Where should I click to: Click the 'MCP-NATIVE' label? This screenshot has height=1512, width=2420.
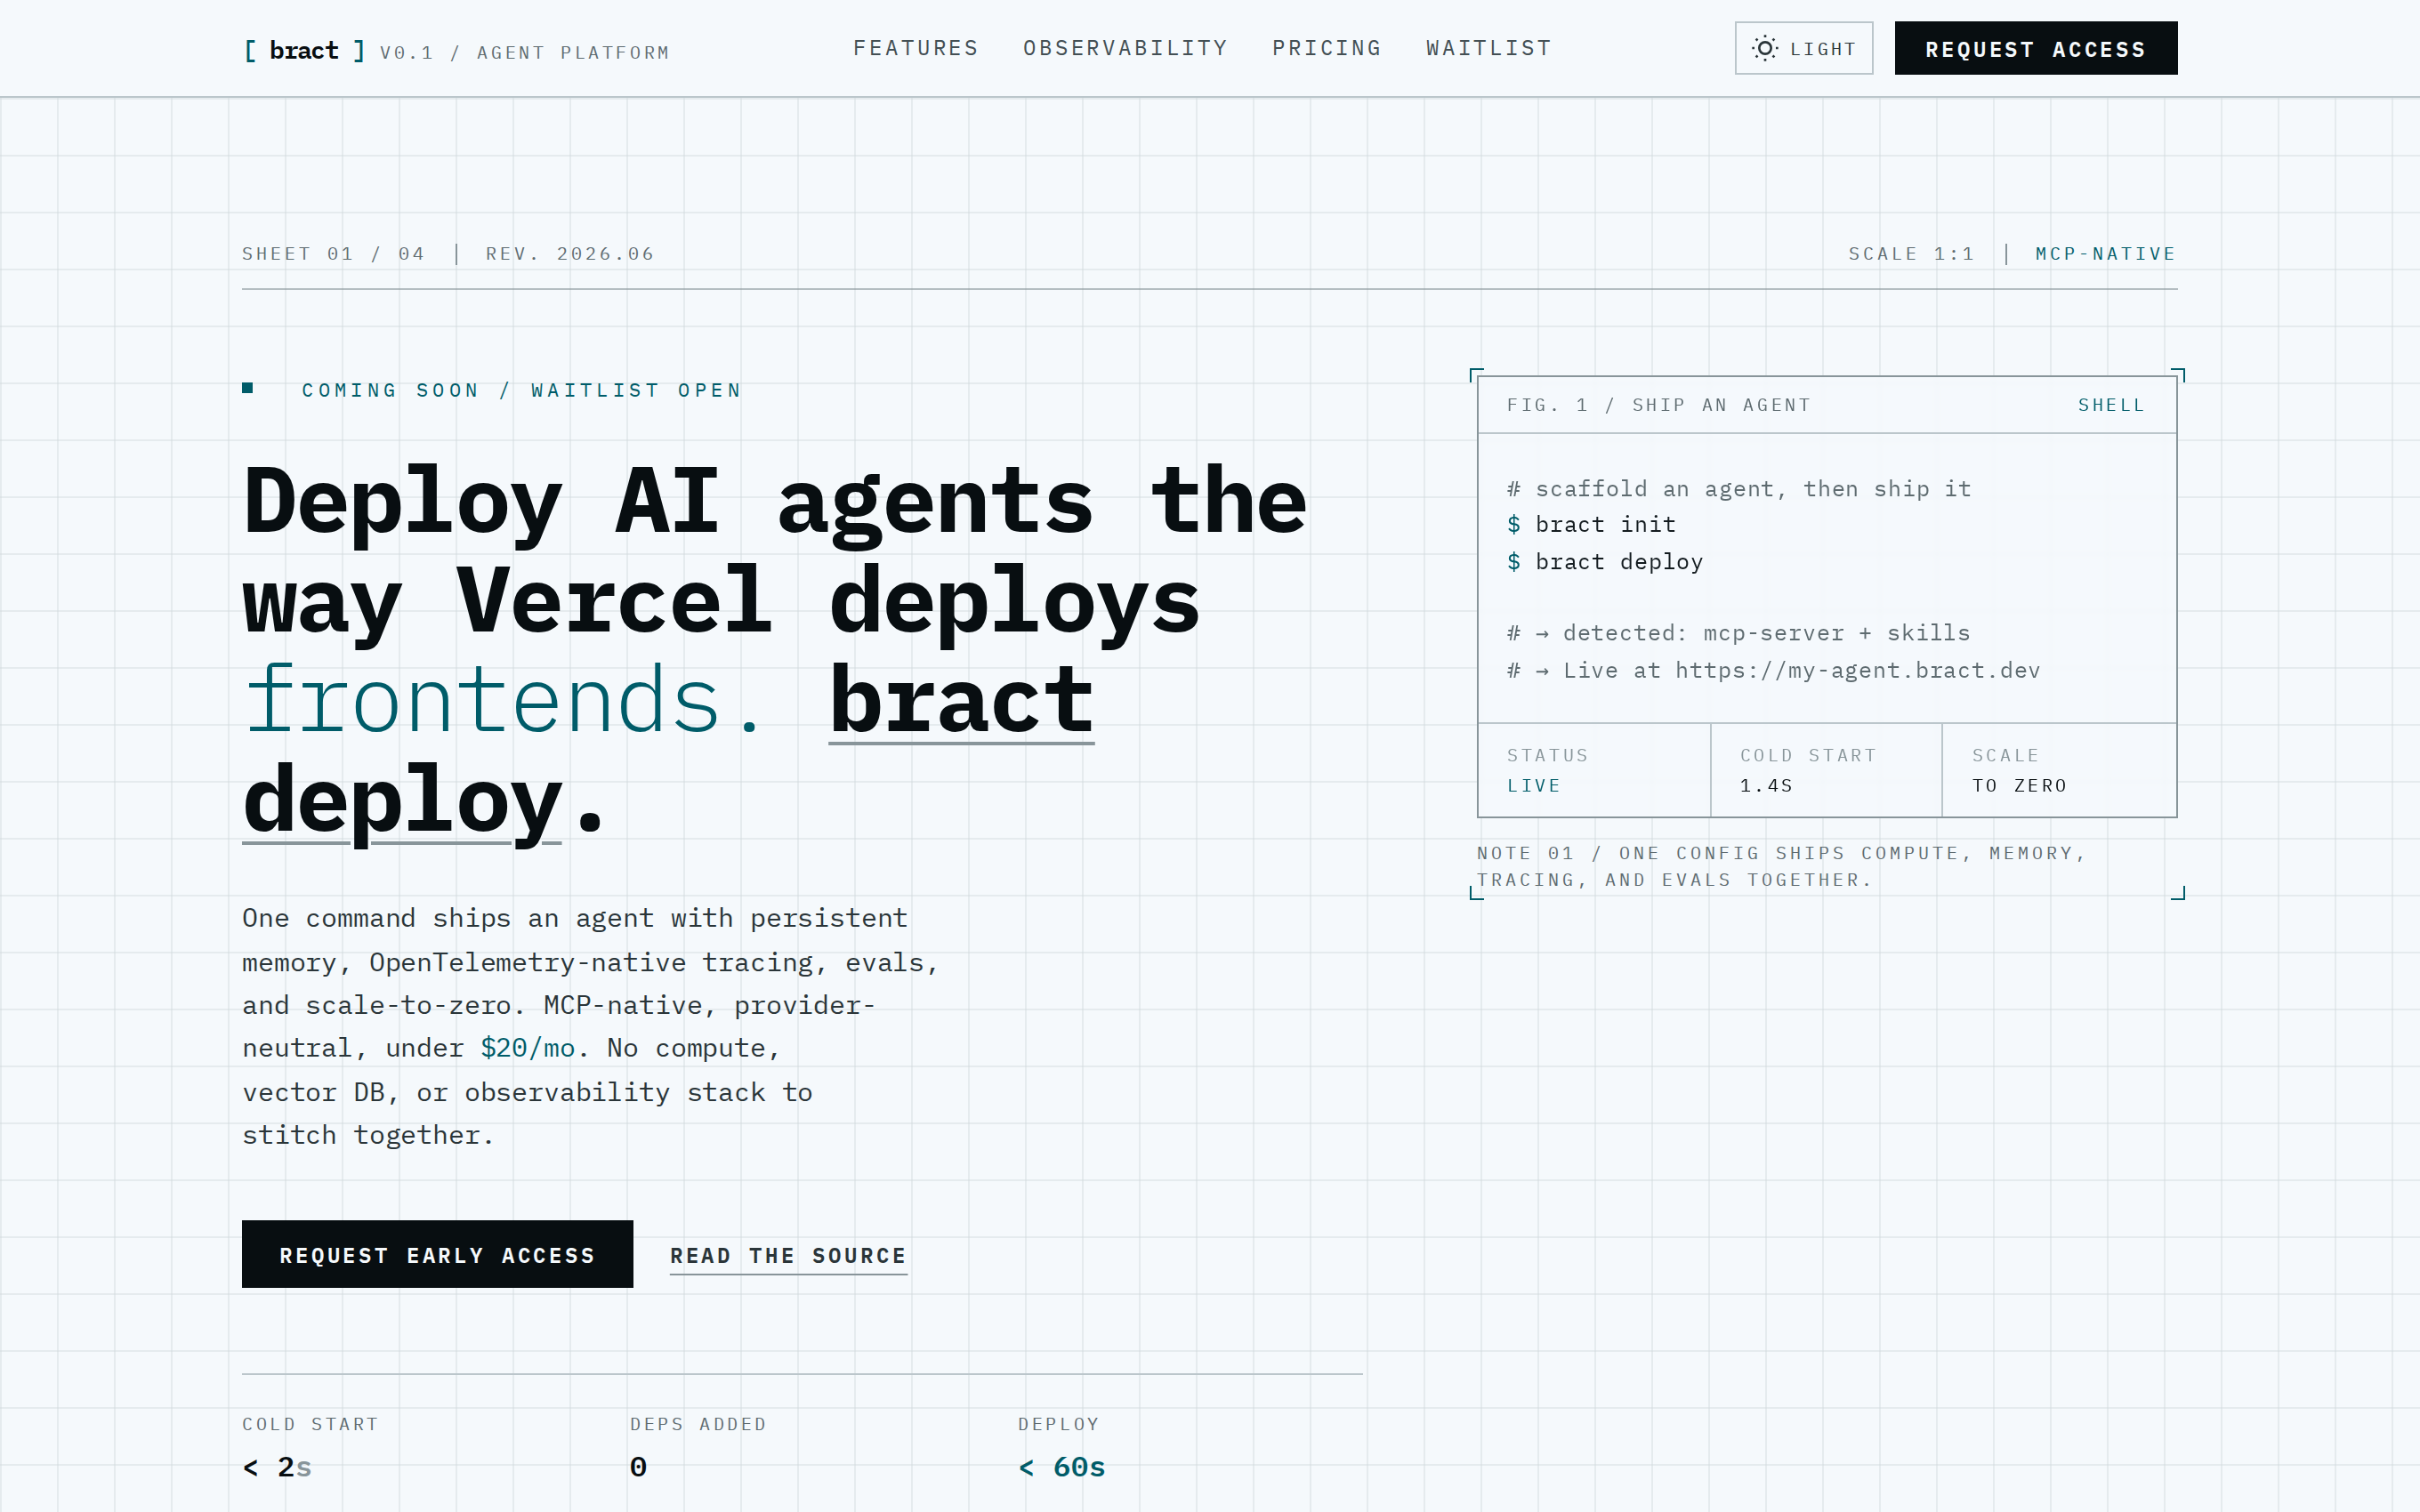(2105, 254)
